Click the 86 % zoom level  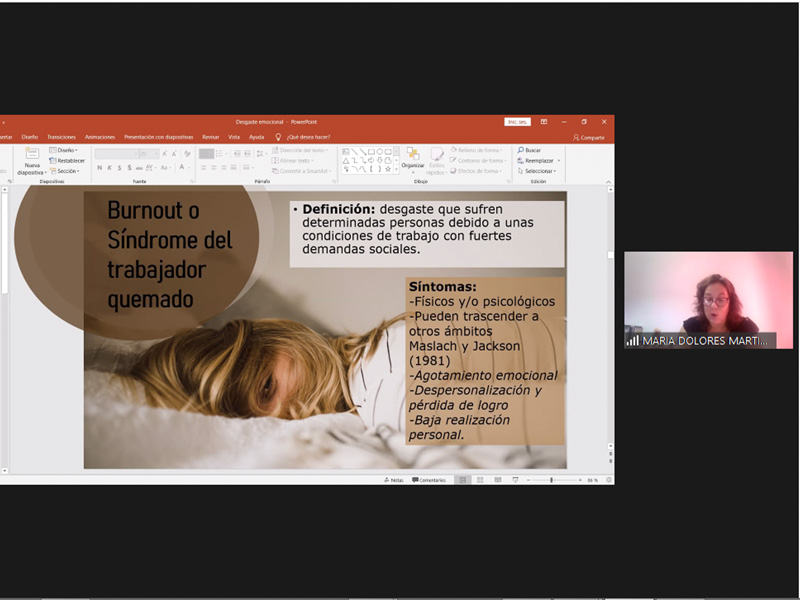tap(592, 480)
